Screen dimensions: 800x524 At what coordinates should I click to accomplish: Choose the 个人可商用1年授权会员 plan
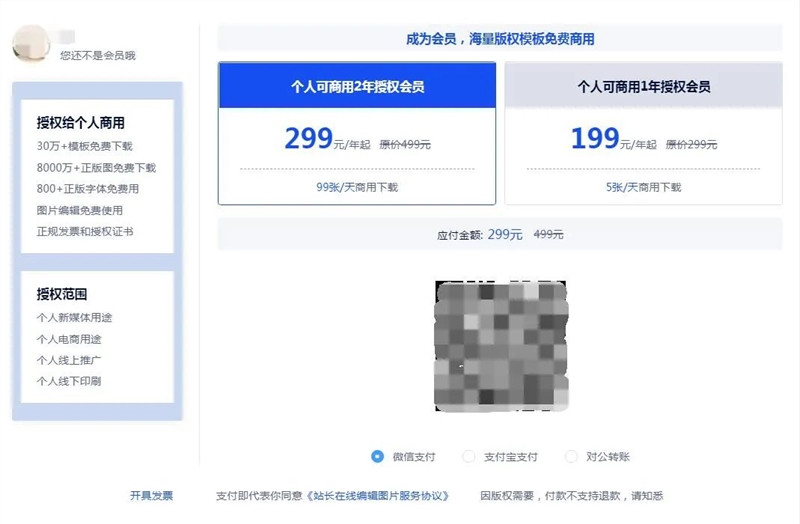(x=643, y=87)
